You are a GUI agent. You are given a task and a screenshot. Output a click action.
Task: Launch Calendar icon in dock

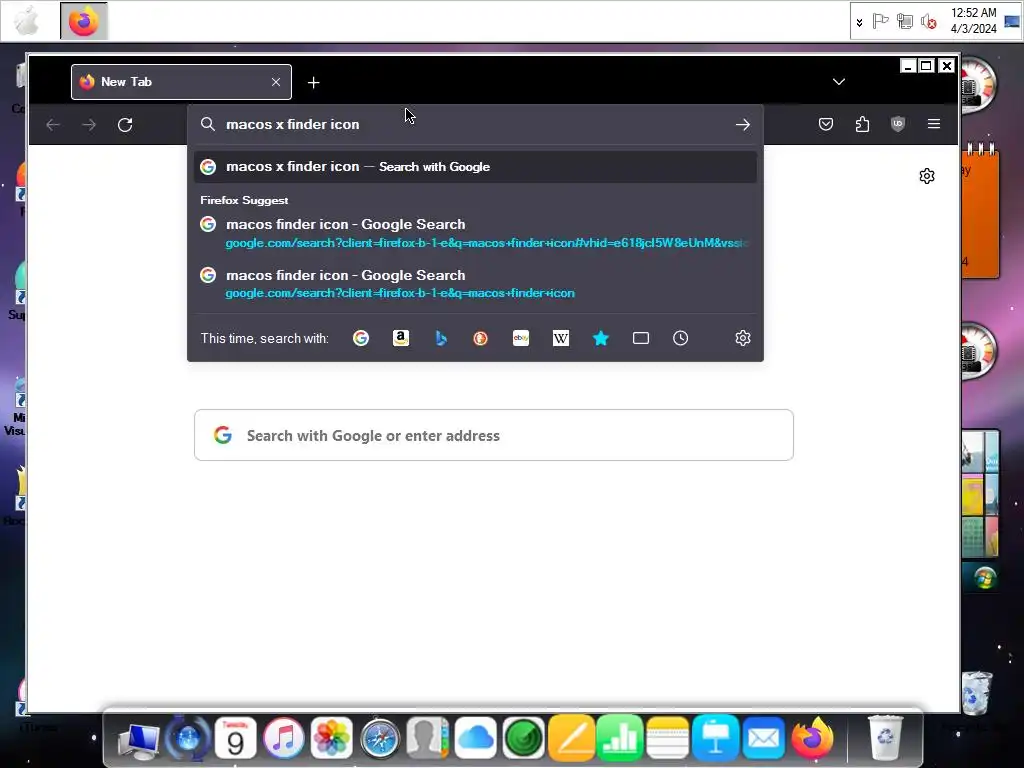tap(235, 739)
